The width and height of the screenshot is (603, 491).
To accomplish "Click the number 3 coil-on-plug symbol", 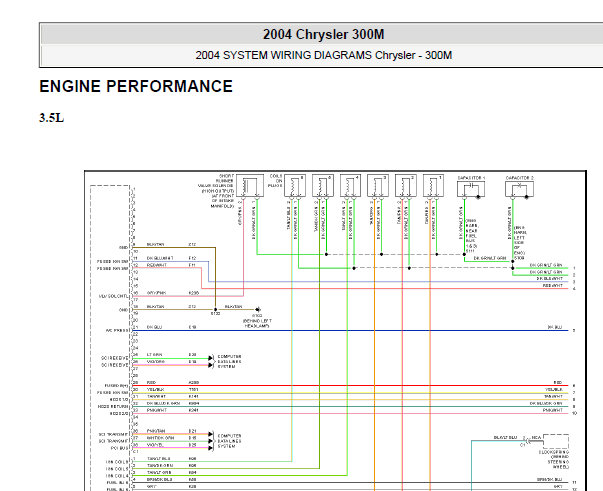I will pyautogui.click(x=378, y=186).
